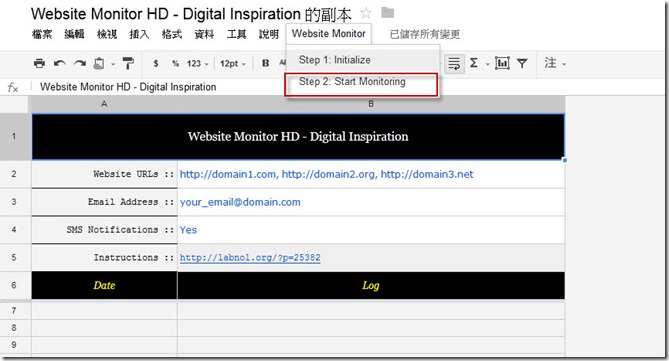
Task: Open the 12pt font size dropdown
Action: pyautogui.click(x=233, y=64)
